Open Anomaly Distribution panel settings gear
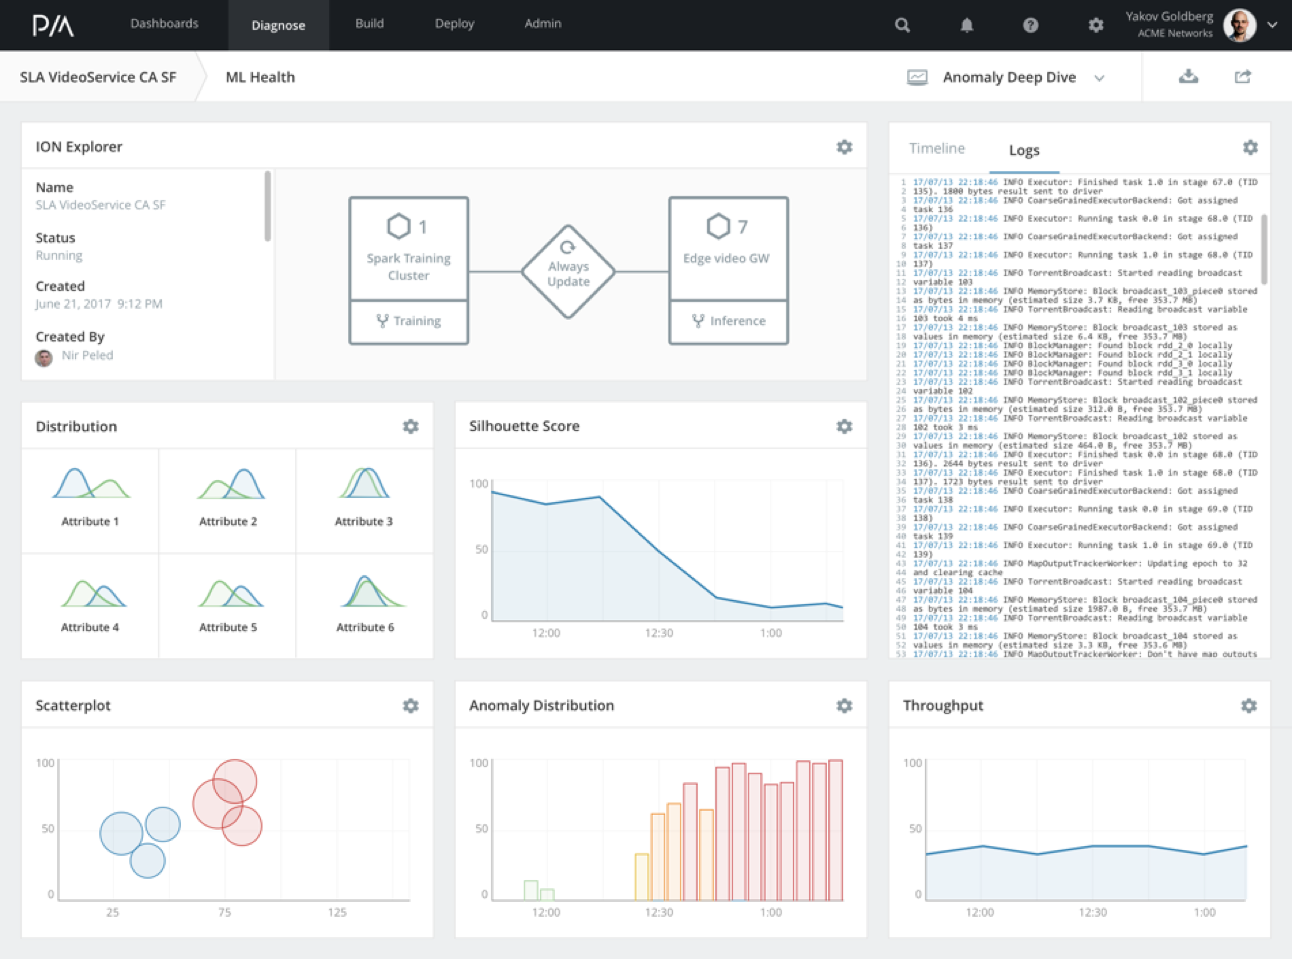 (845, 705)
